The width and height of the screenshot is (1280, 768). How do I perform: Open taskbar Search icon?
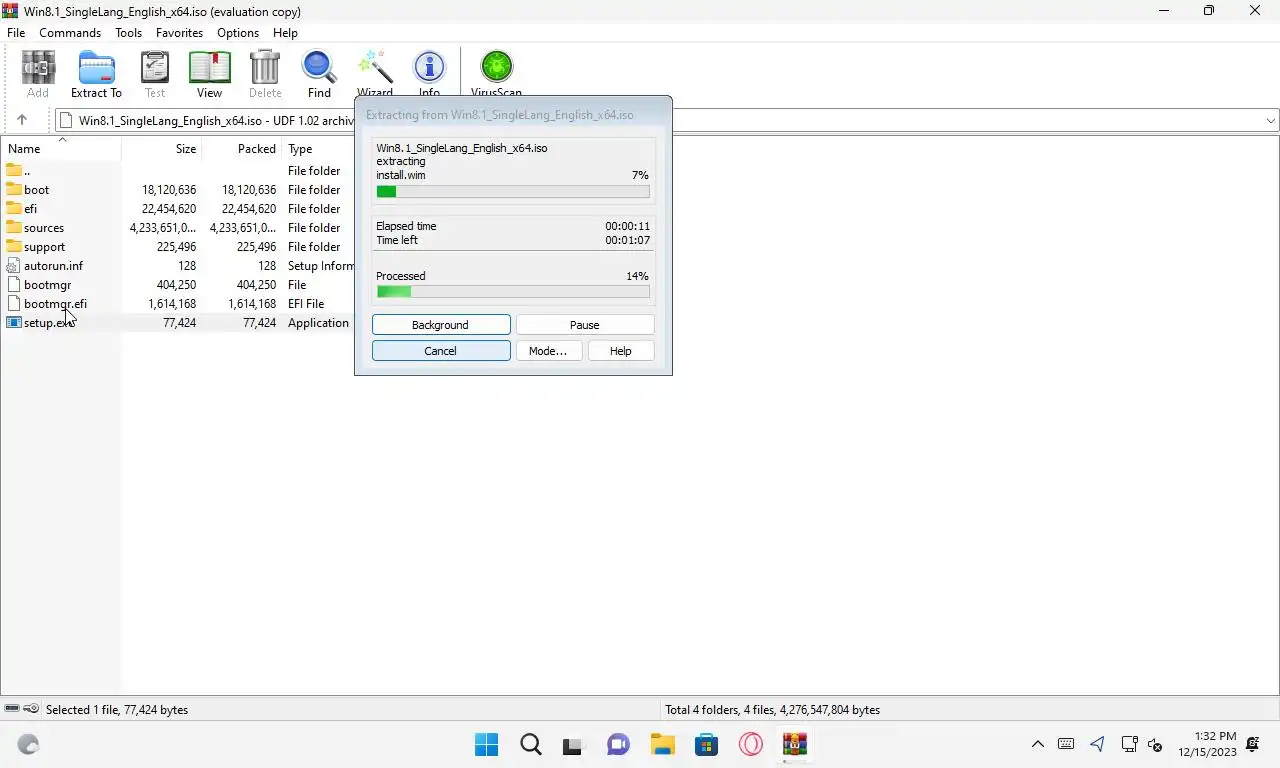tap(531, 744)
